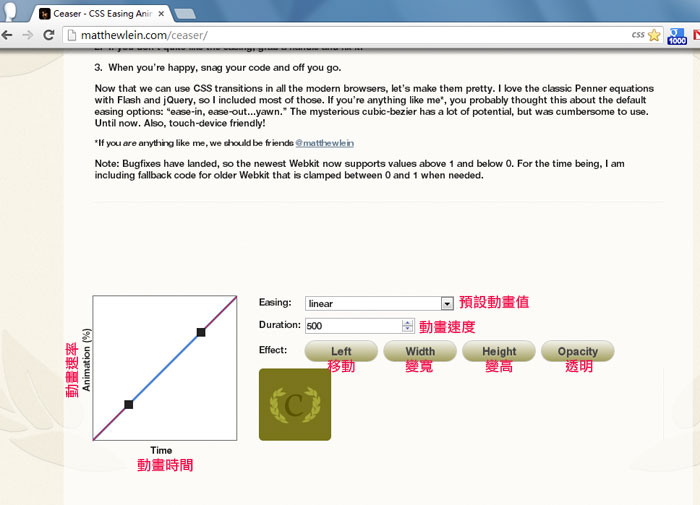This screenshot has width=700, height=505.
Task: Click the blue 1000 extension icon
Action: [677, 36]
